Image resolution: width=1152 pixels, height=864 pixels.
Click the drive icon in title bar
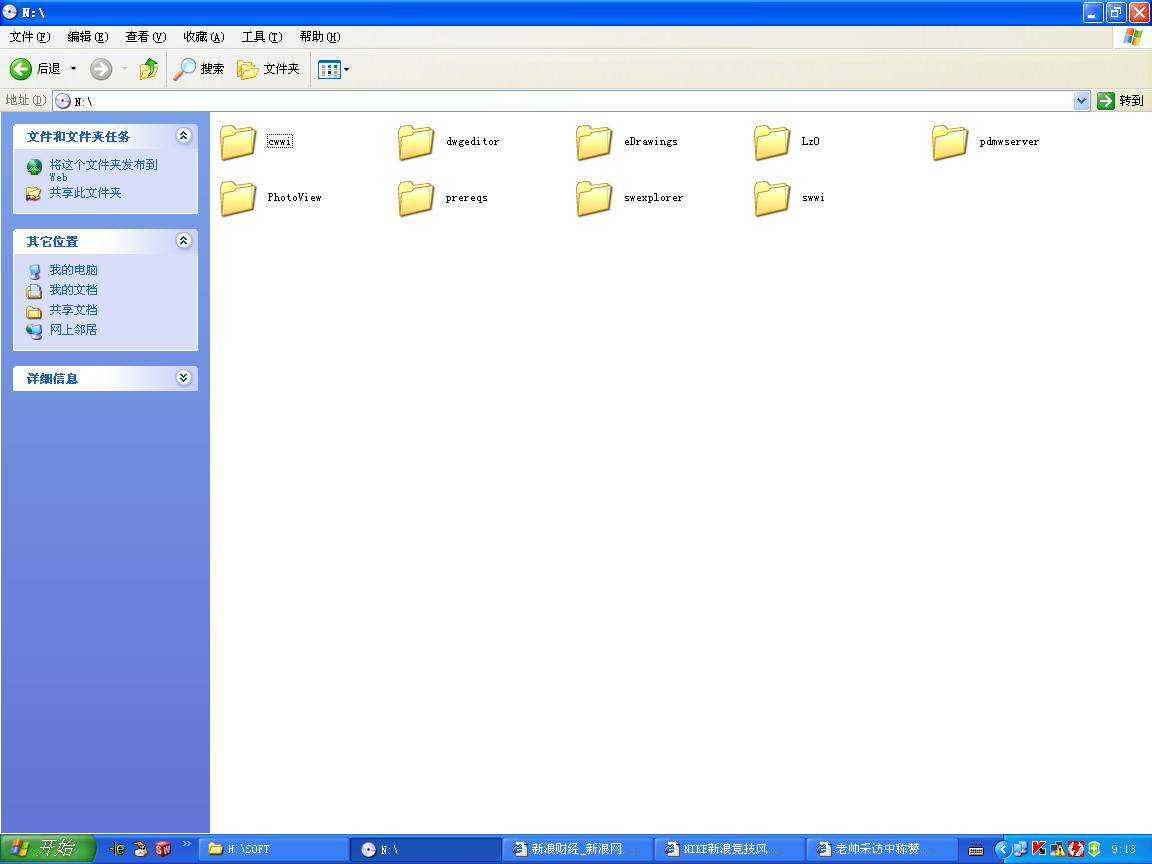[10, 12]
